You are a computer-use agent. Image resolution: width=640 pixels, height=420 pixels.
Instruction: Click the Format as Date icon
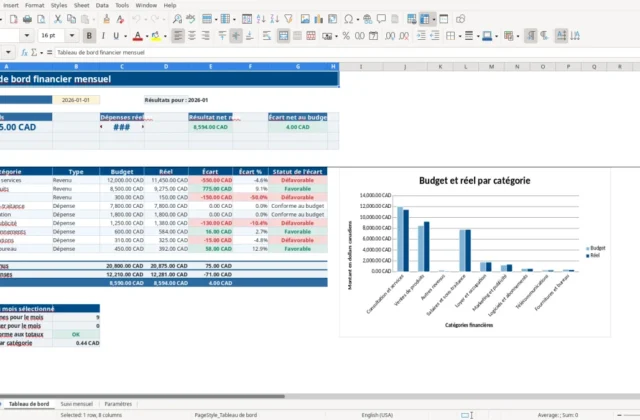point(373,36)
